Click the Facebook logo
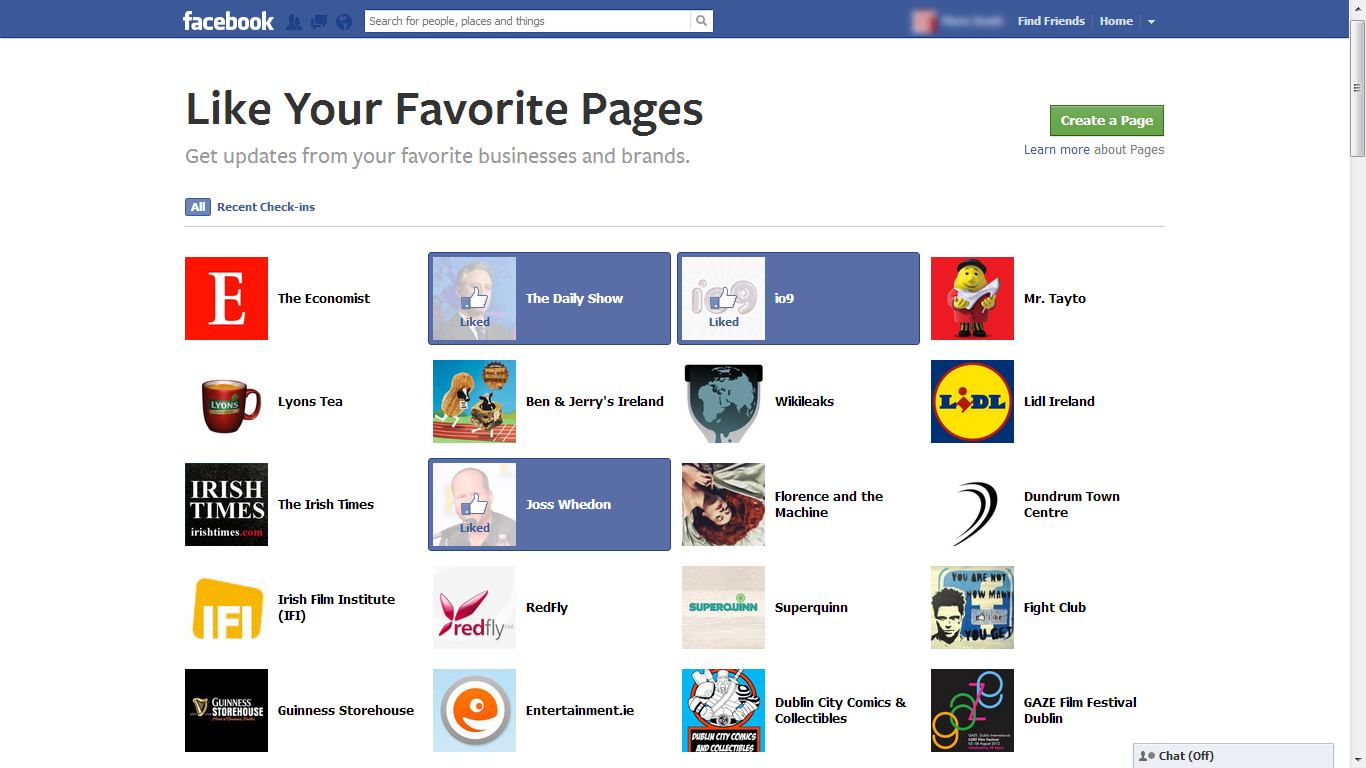 [228, 21]
